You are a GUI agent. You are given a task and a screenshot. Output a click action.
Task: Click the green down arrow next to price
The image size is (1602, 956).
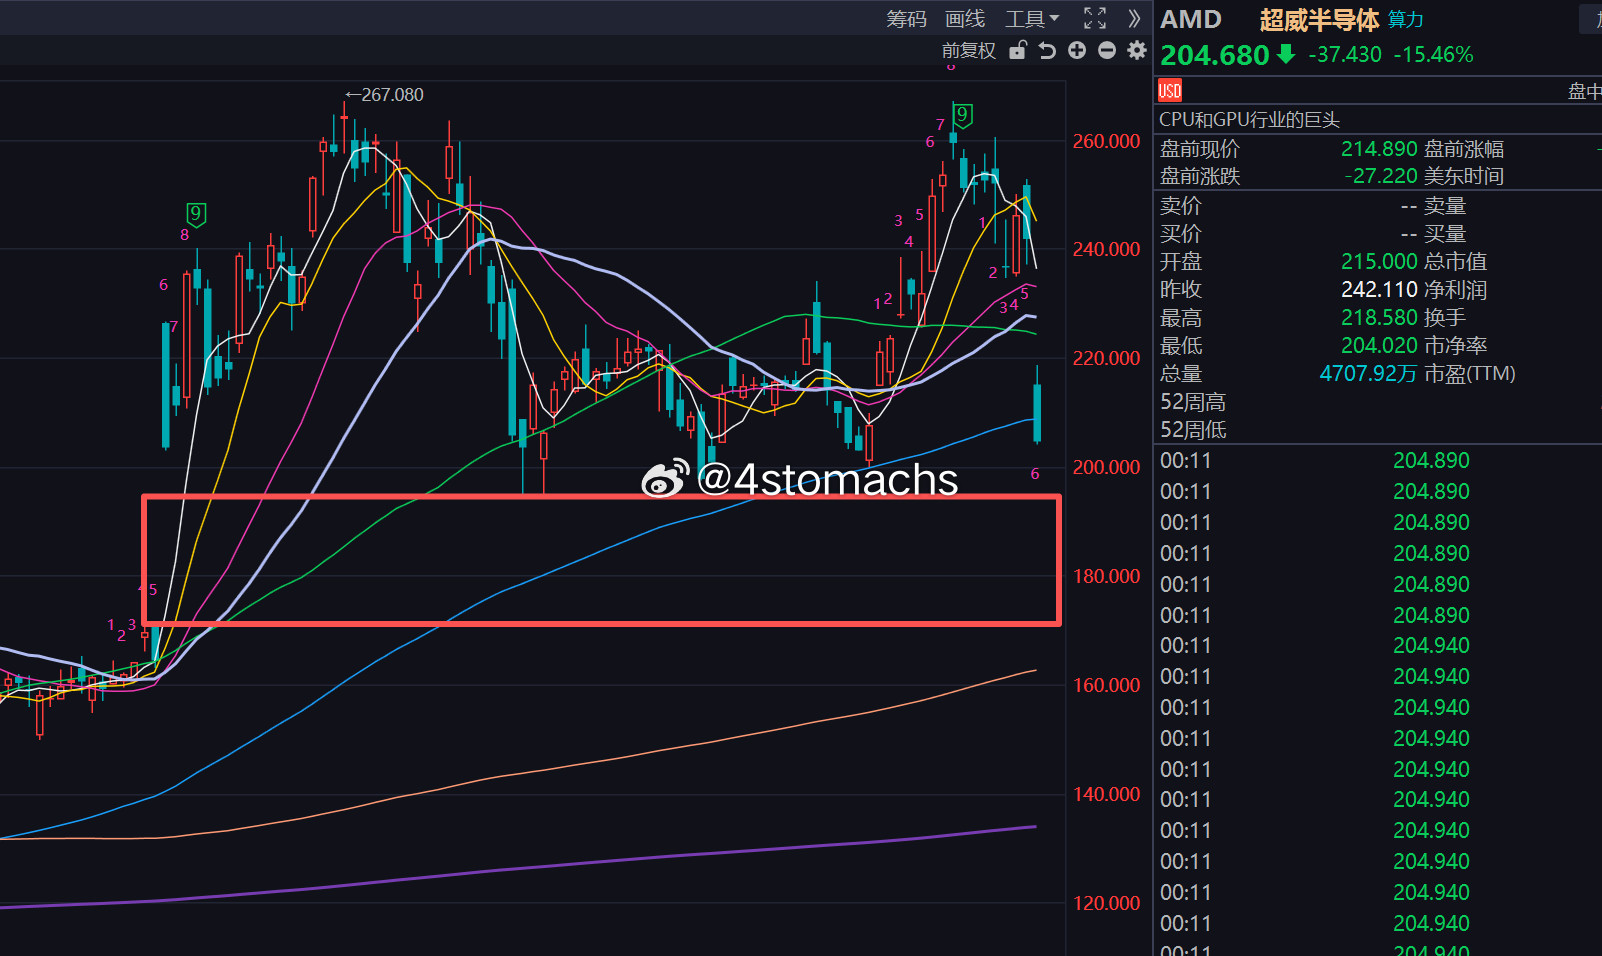[x=1286, y=54]
